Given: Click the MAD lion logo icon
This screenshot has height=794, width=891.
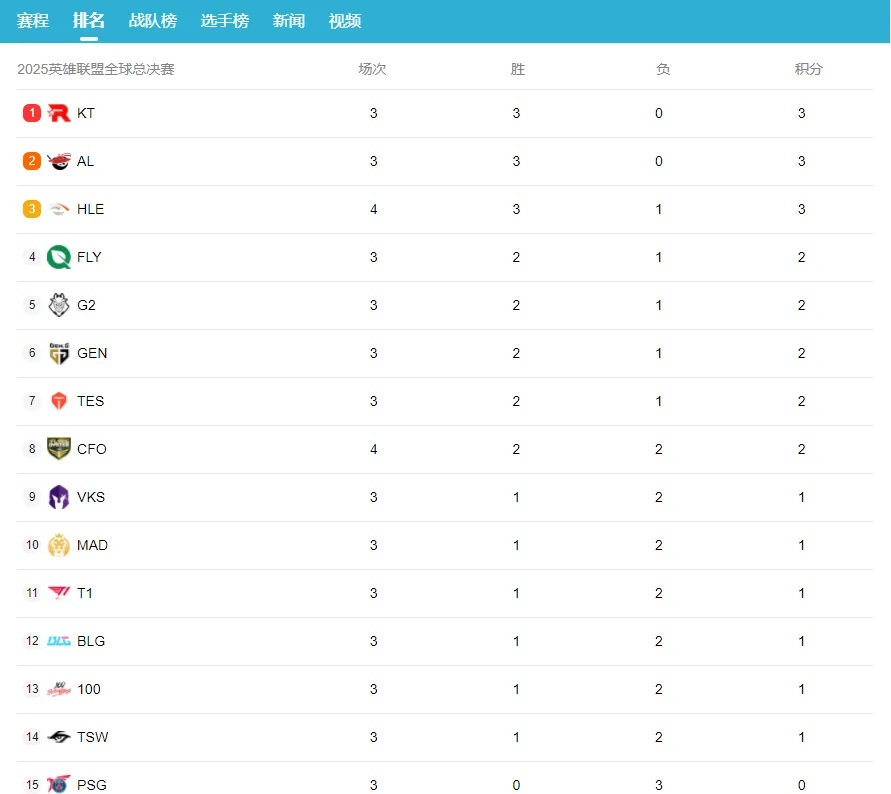Looking at the screenshot, I should point(59,545).
